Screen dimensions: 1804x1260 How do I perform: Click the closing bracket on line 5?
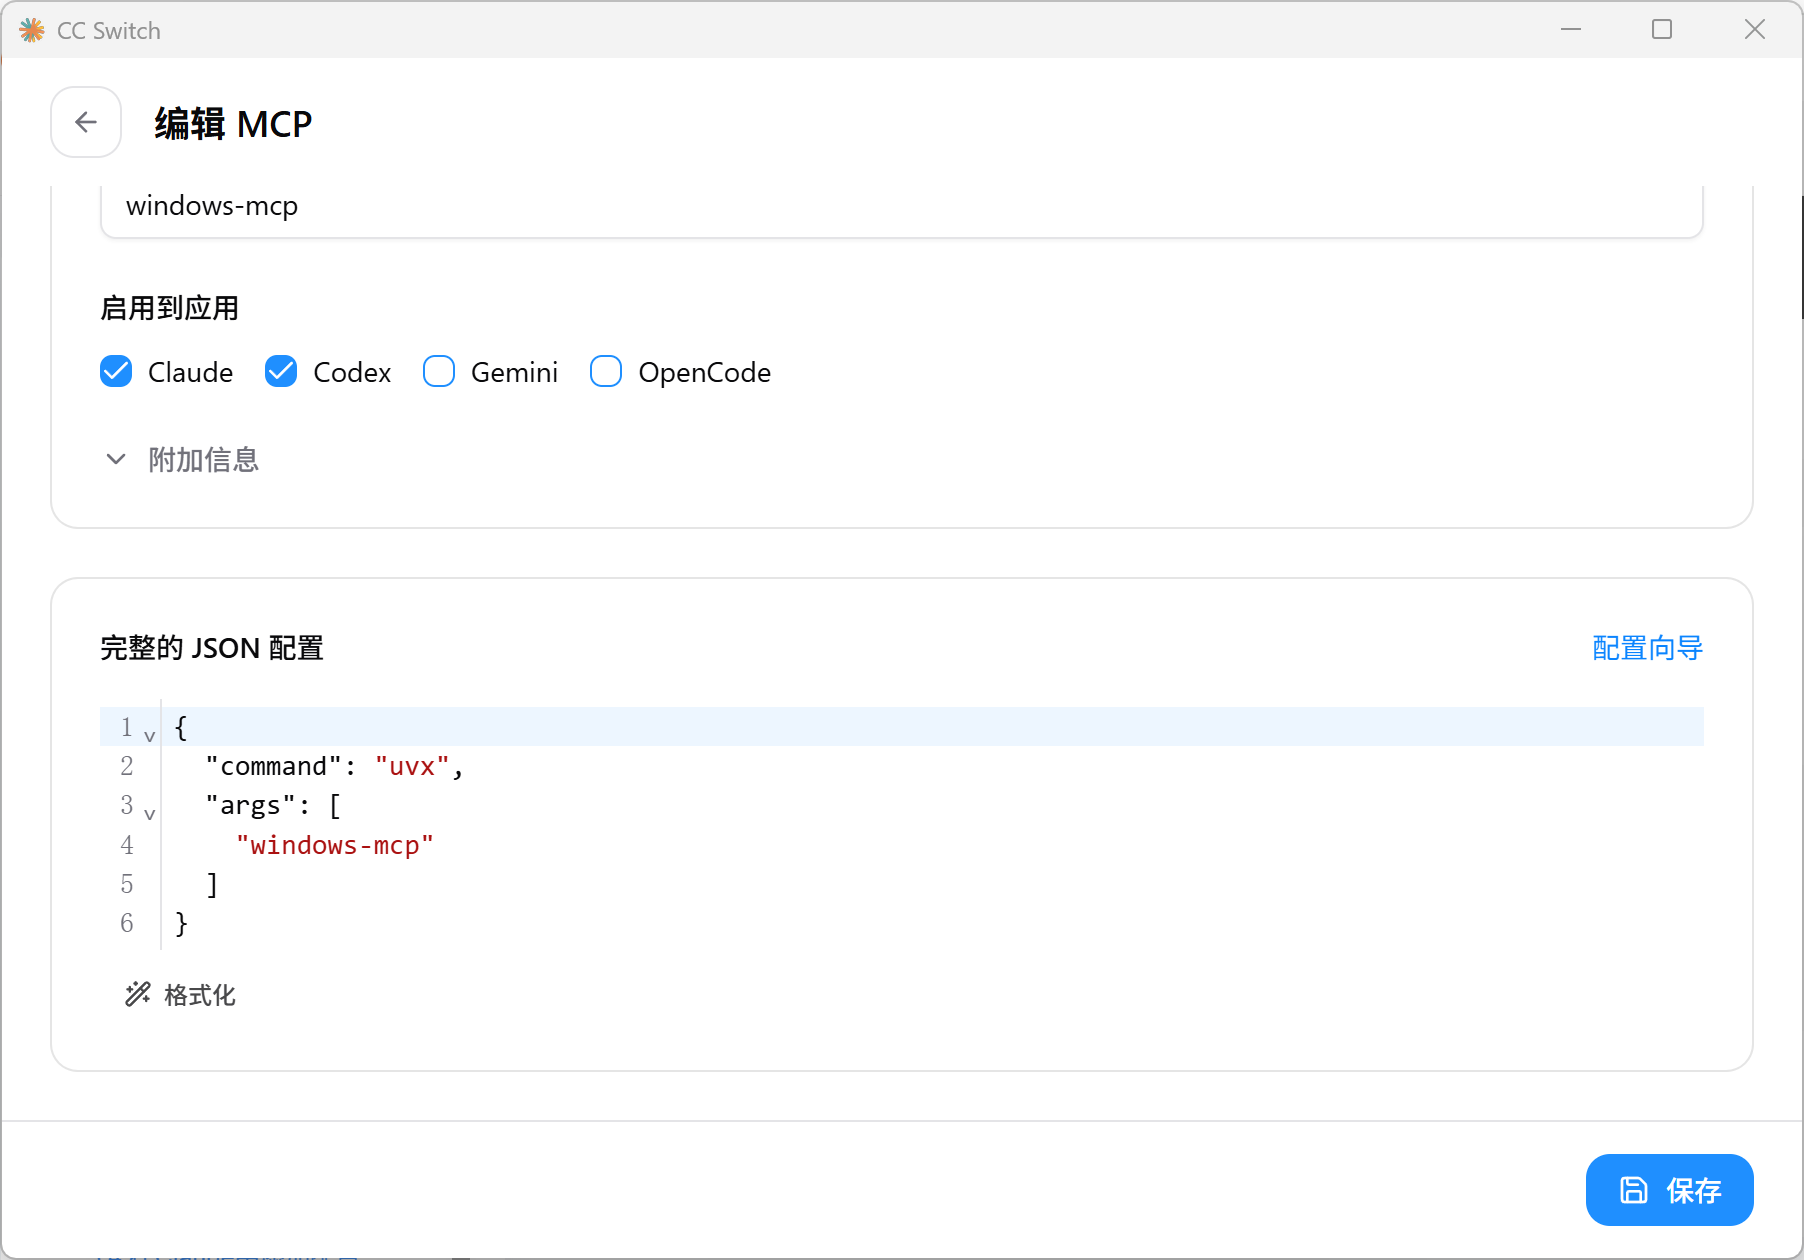[x=212, y=884]
